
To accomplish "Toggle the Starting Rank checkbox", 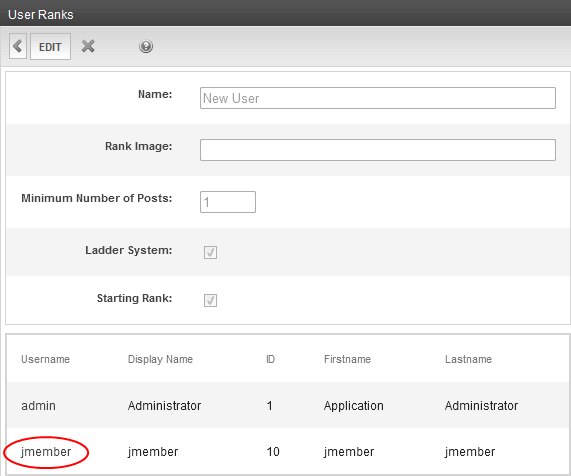I will [210, 300].
